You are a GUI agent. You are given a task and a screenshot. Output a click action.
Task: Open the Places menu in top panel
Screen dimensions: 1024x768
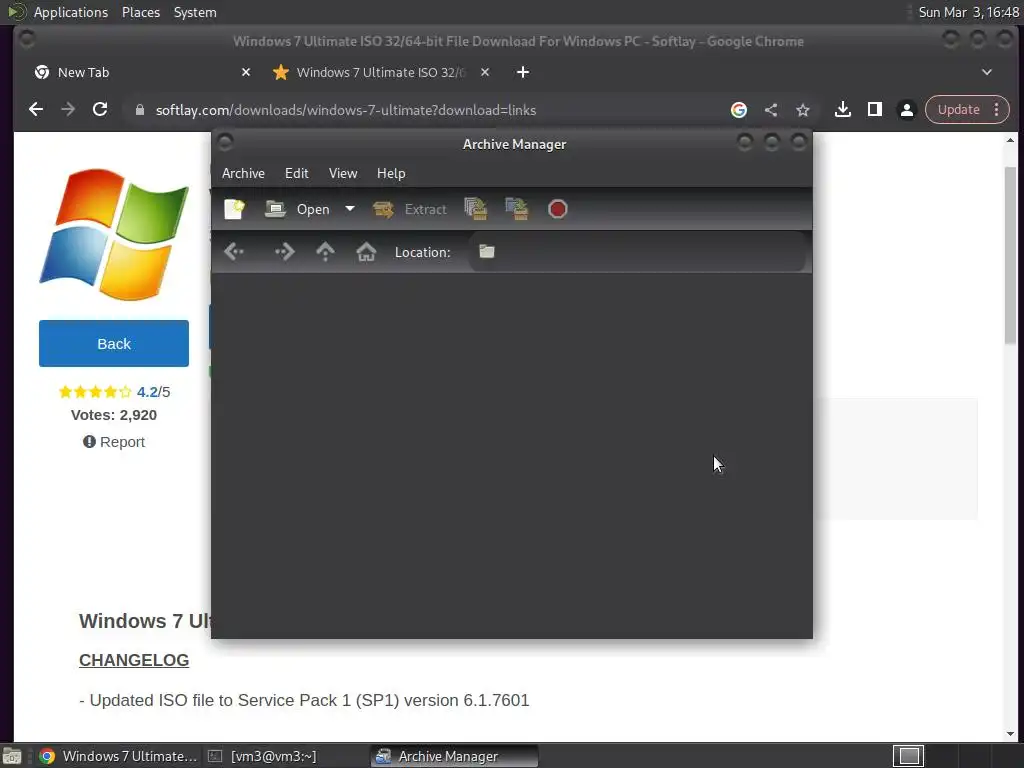tap(141, 12)
